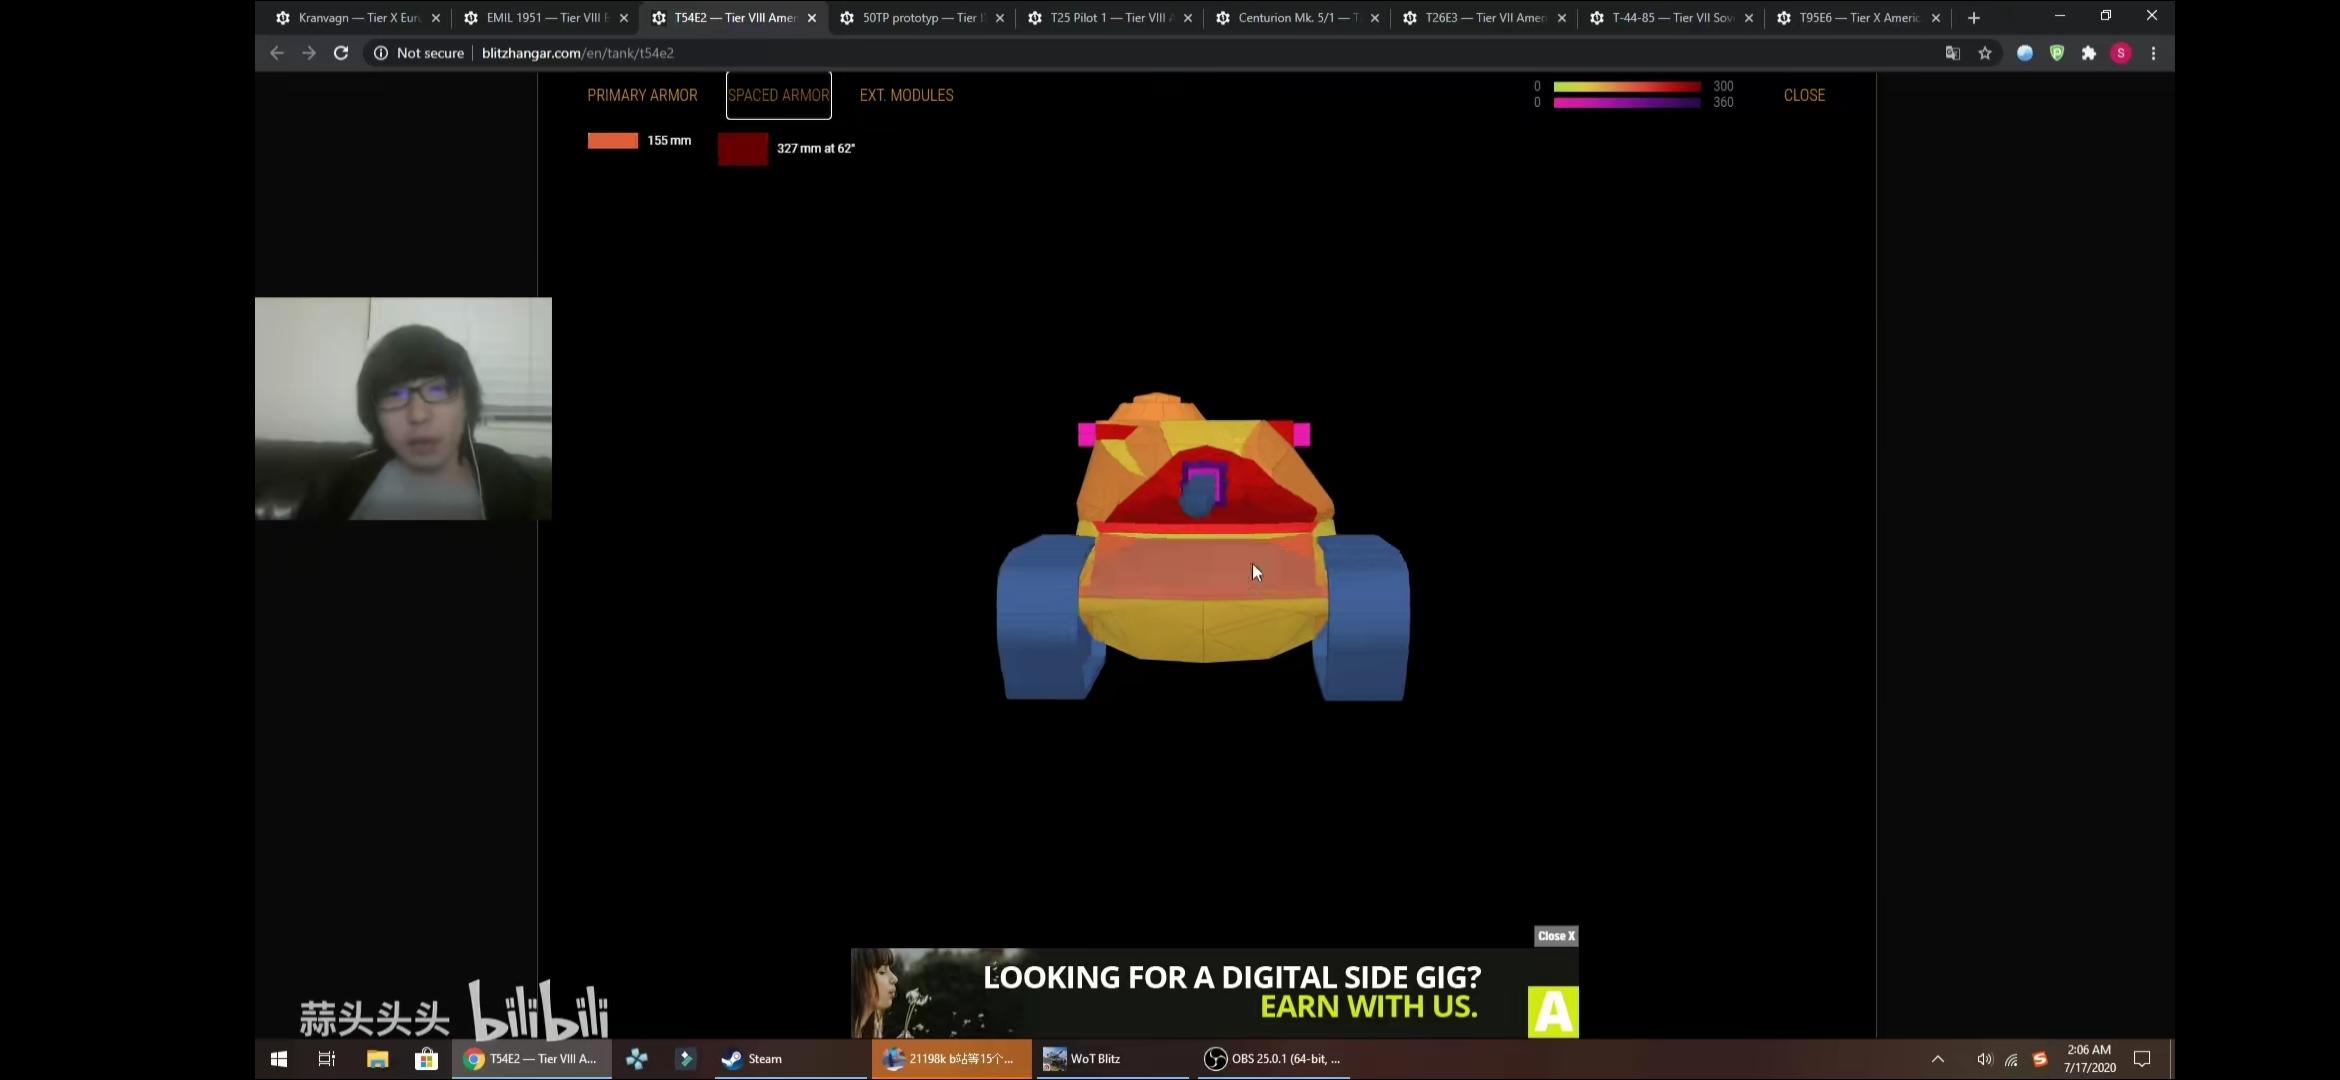
Task: Close the 50TP prototyp tab
Action: tap(1000, 18)
